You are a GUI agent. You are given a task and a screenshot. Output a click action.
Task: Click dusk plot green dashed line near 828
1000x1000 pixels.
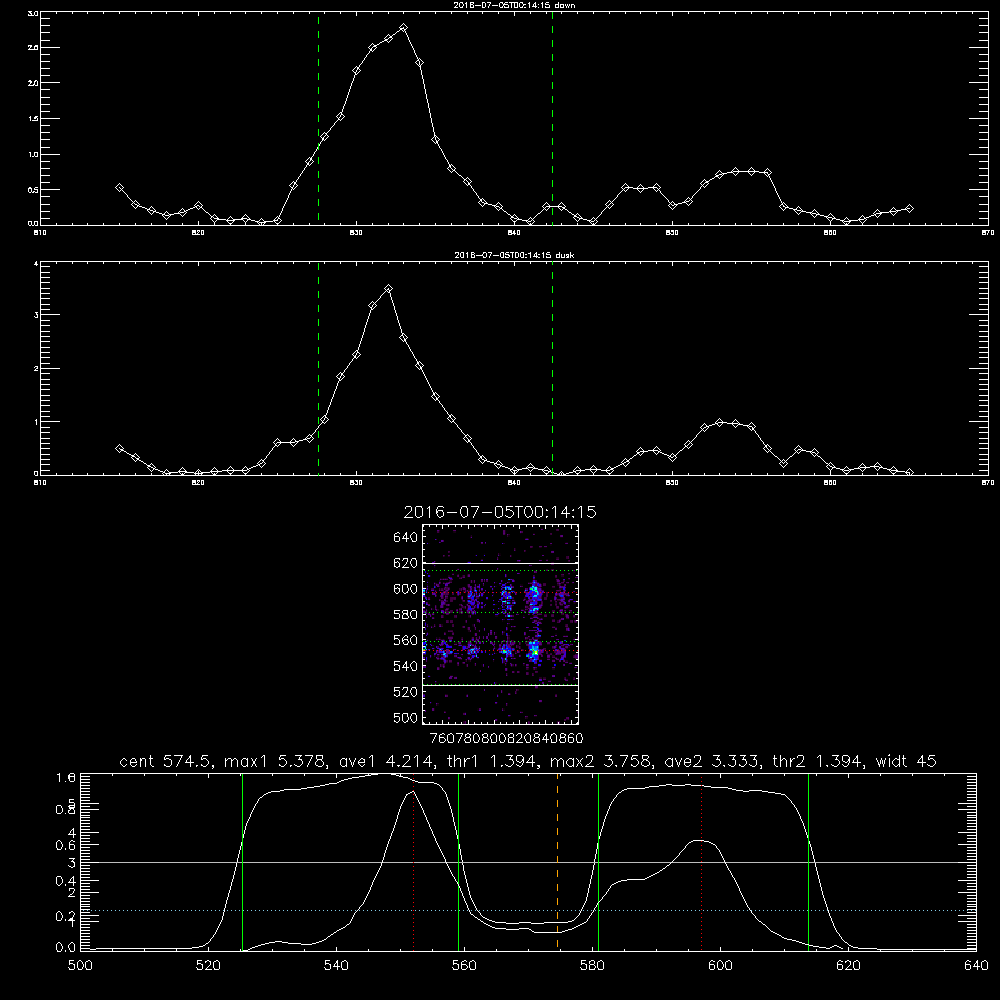pyautogui.click(x=318, y=368)
